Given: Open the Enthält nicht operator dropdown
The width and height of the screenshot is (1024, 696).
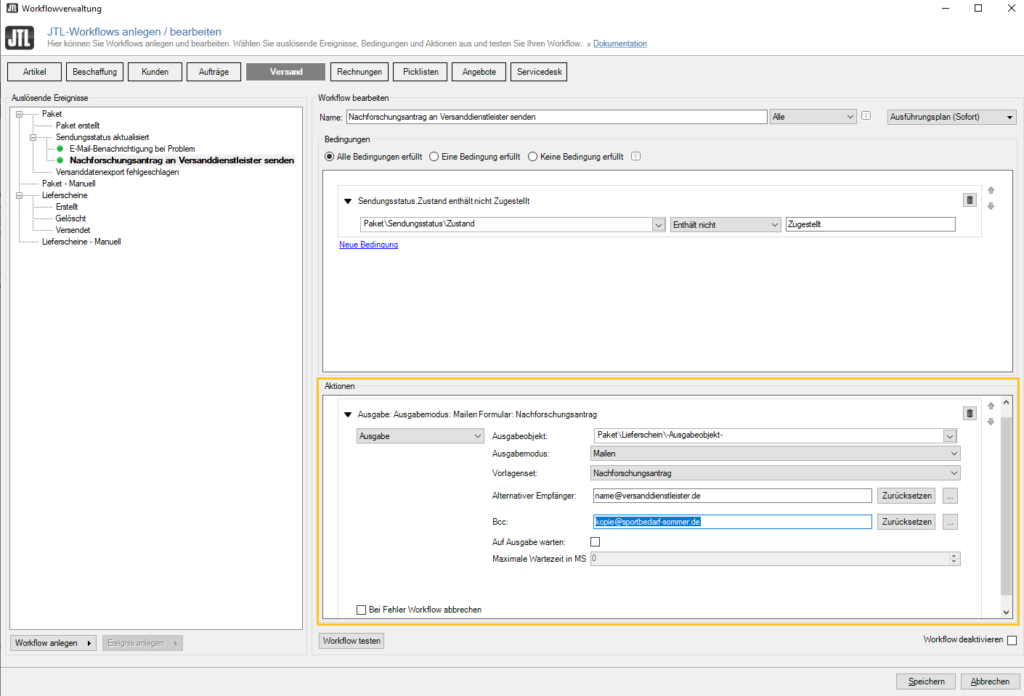Looking at the screenshot, I should point(725,225).
